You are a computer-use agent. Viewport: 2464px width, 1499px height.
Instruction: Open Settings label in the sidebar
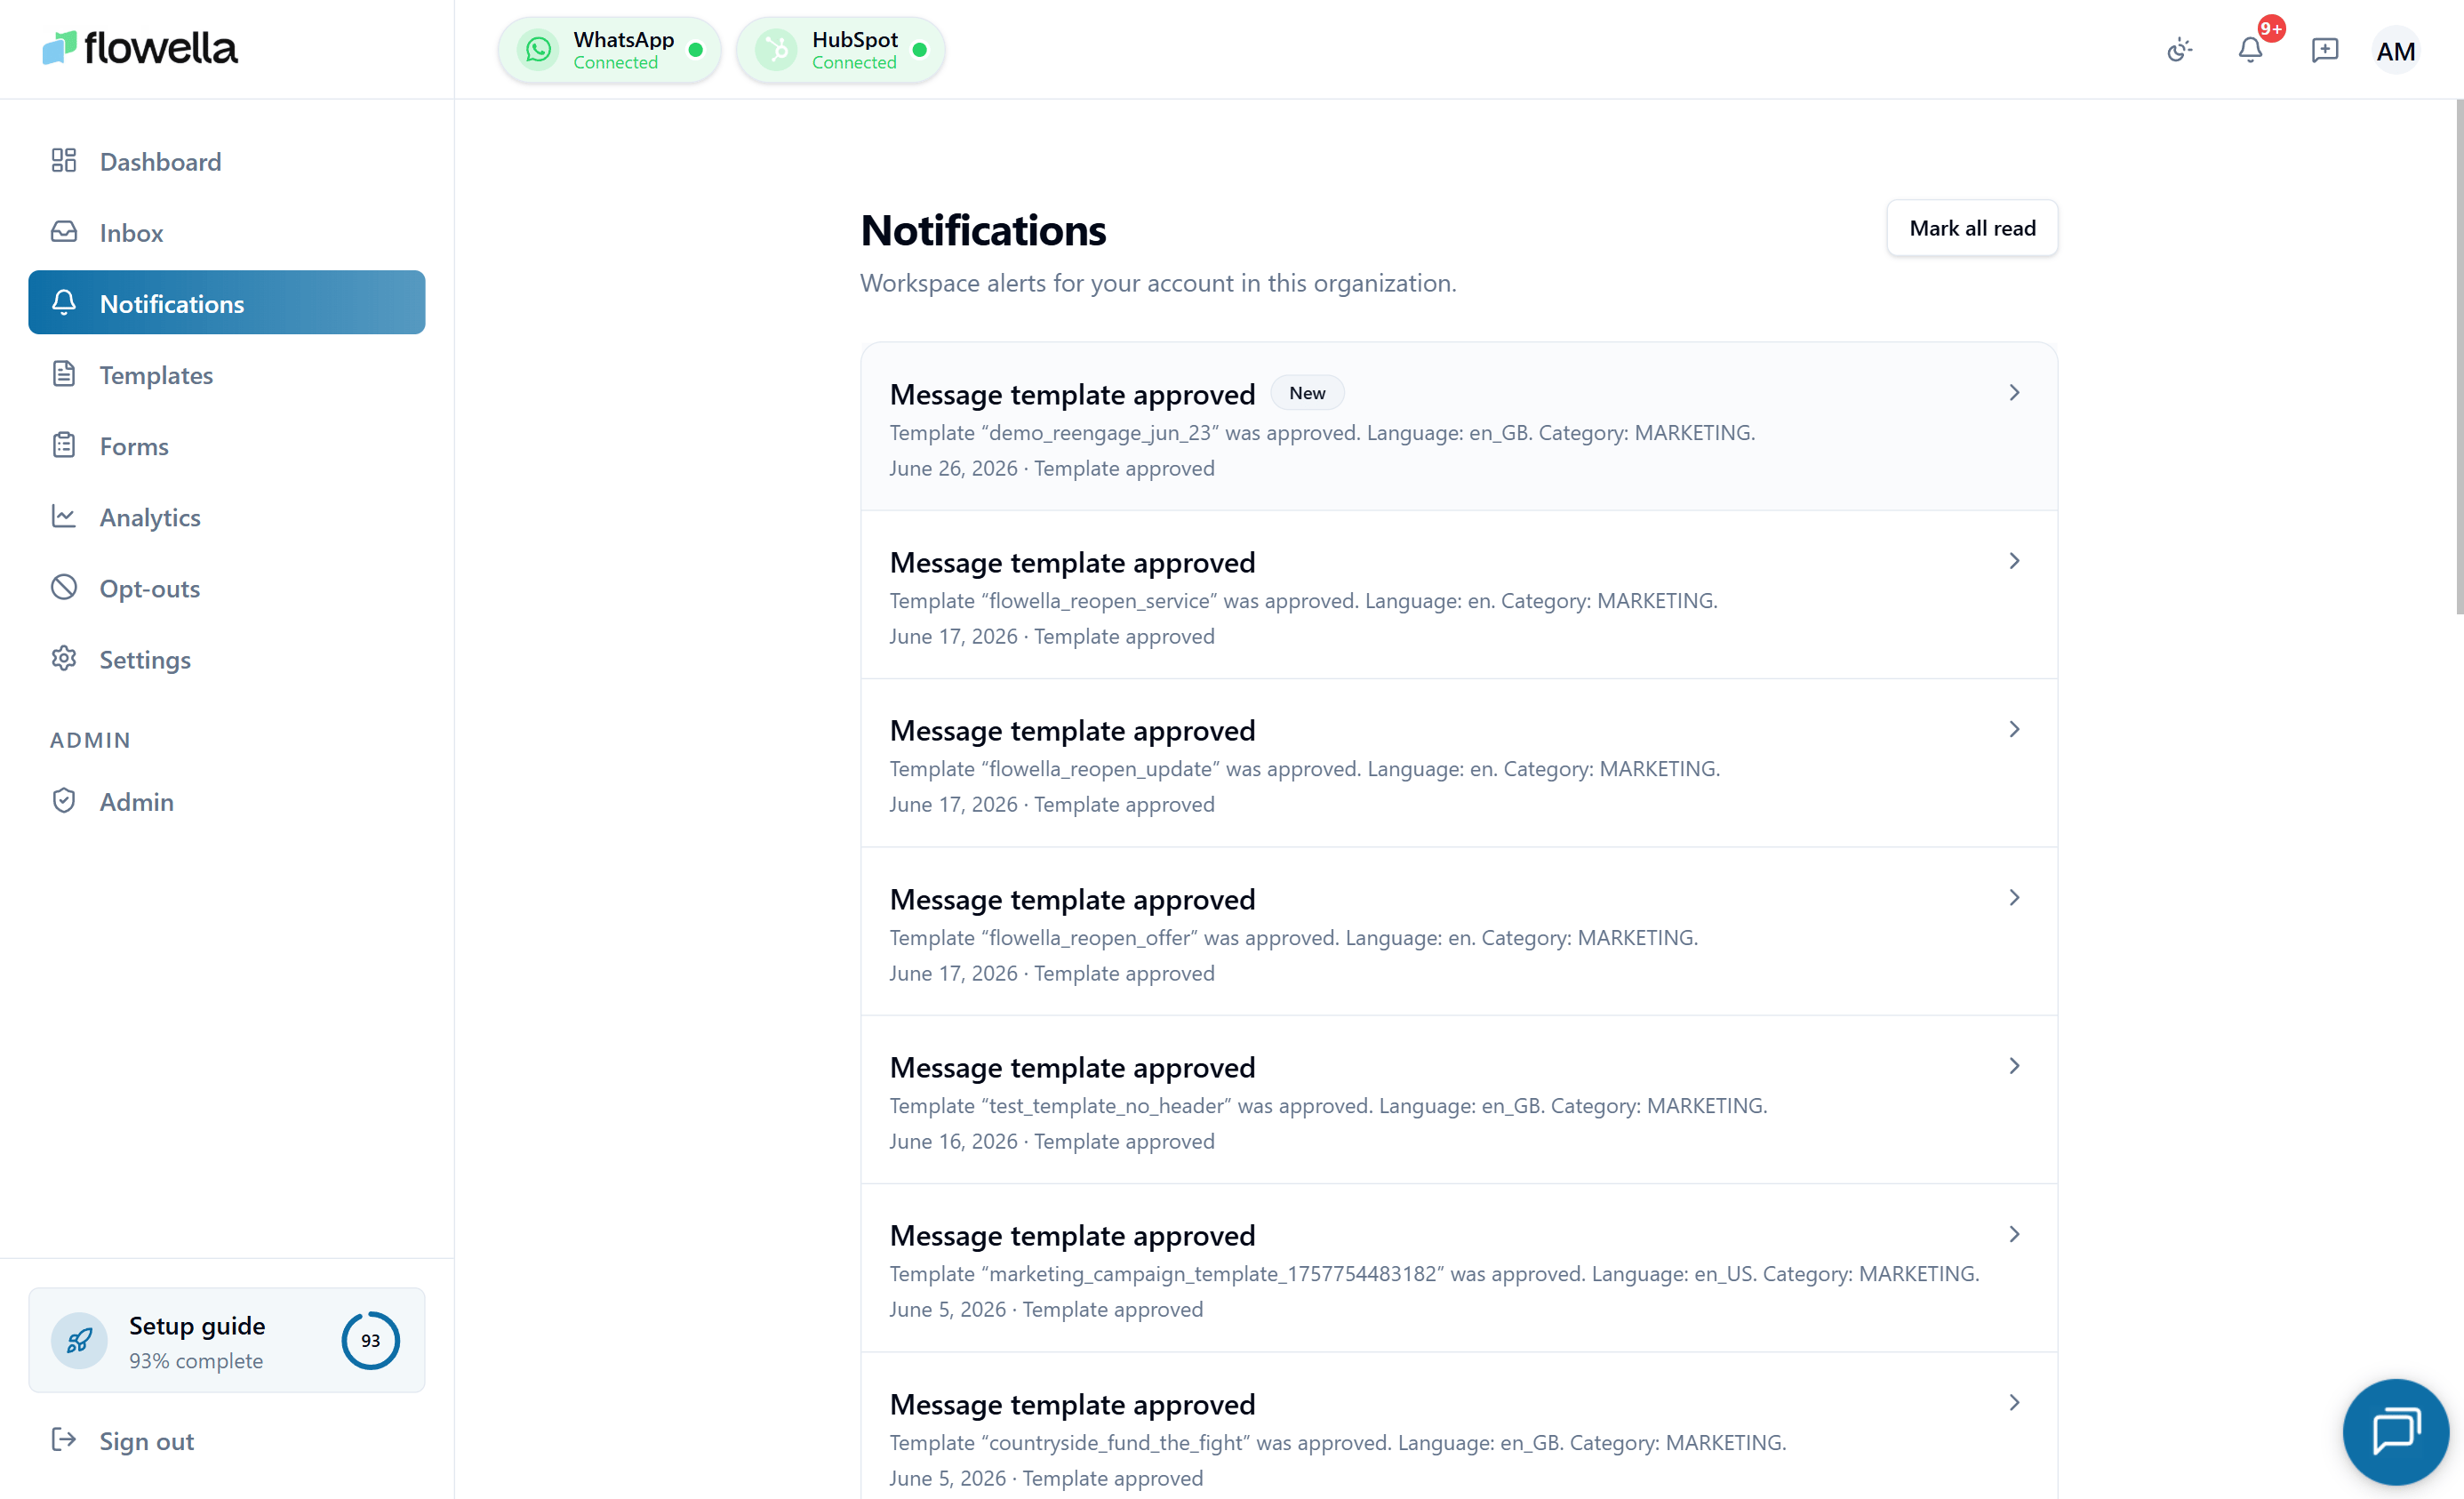(x=145, y=660)
